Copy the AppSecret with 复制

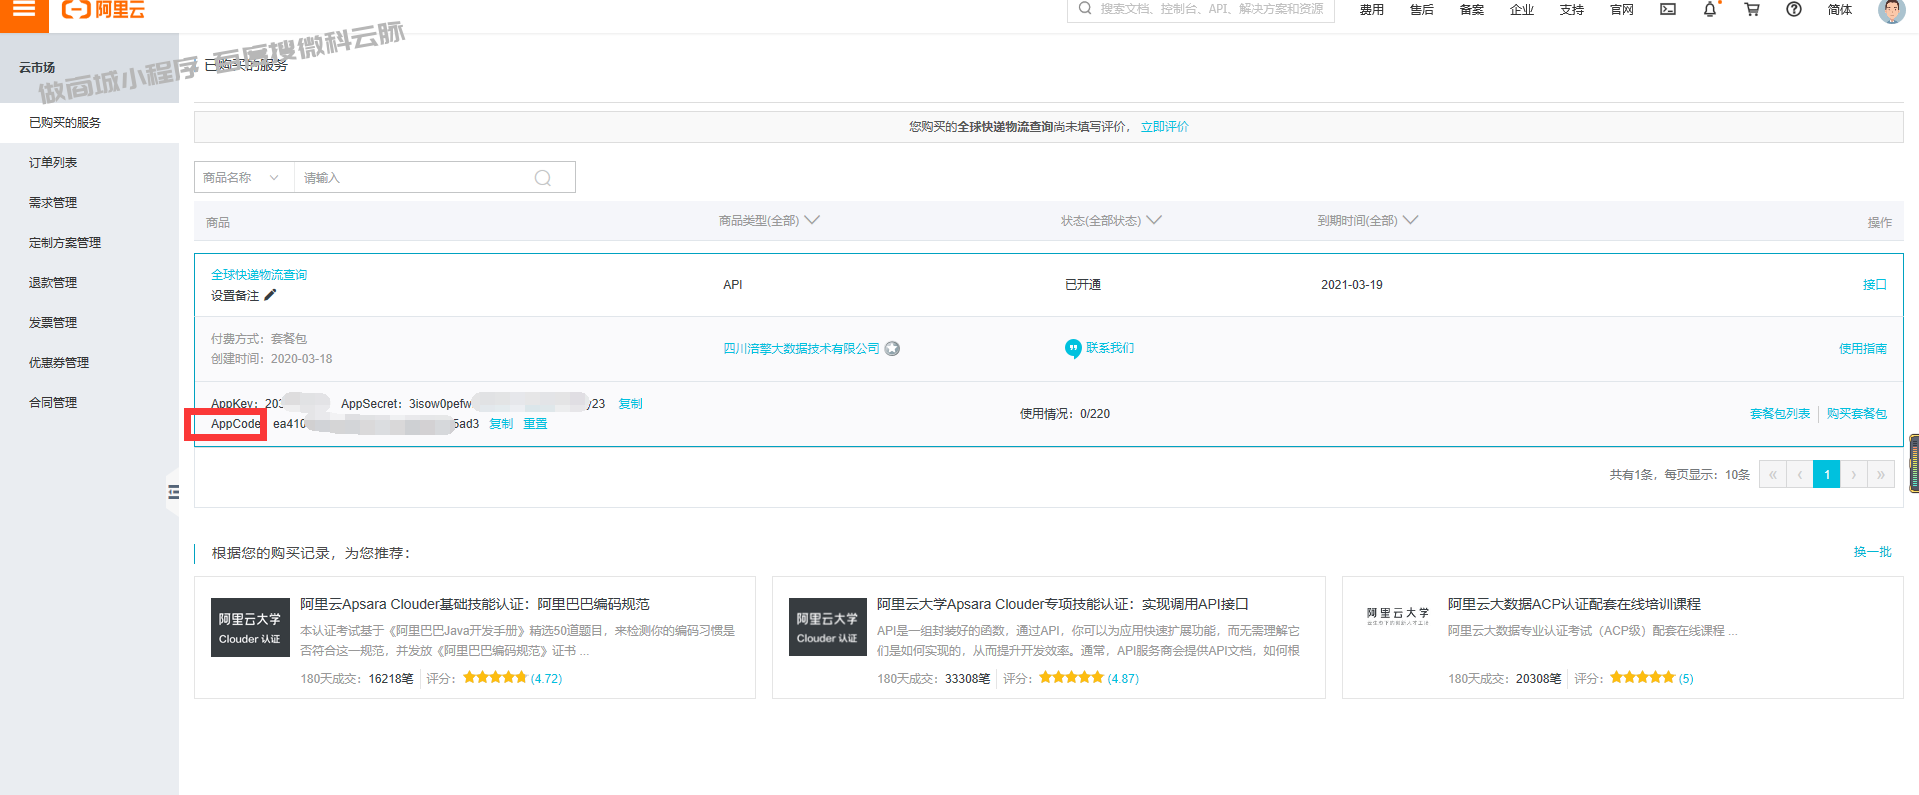pos(630,404)
